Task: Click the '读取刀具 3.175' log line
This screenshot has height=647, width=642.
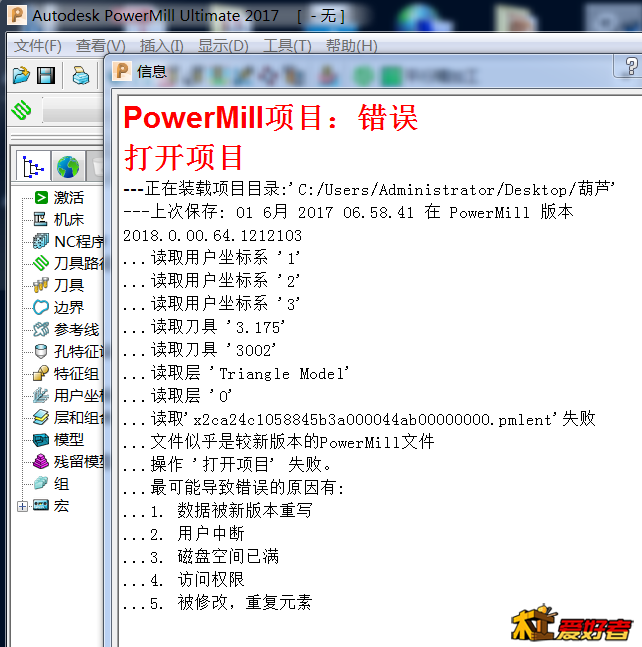Action: [x=204, y=327]
